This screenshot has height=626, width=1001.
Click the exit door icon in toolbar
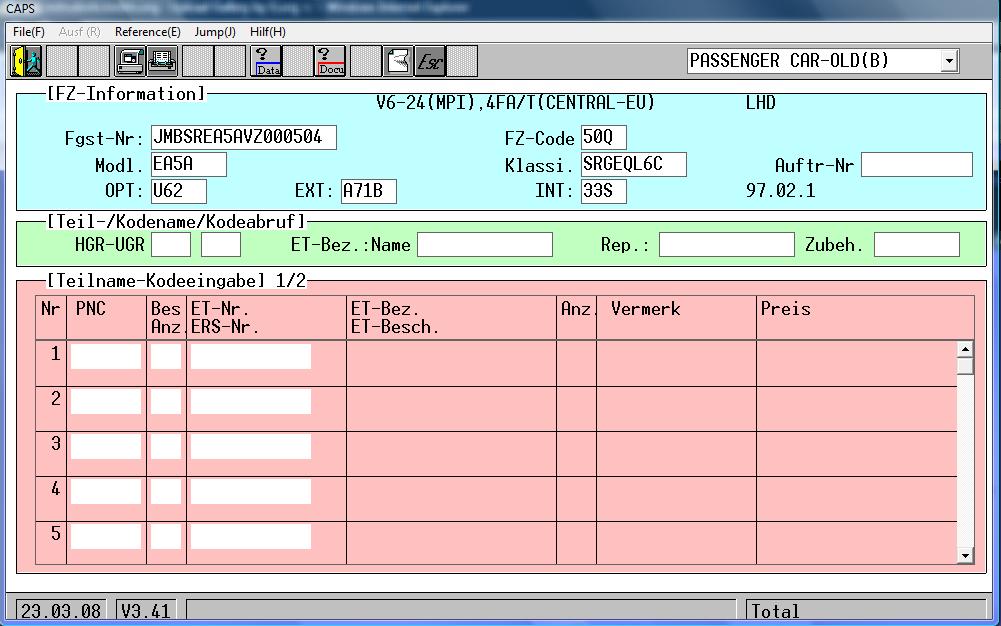coord(25,62)
